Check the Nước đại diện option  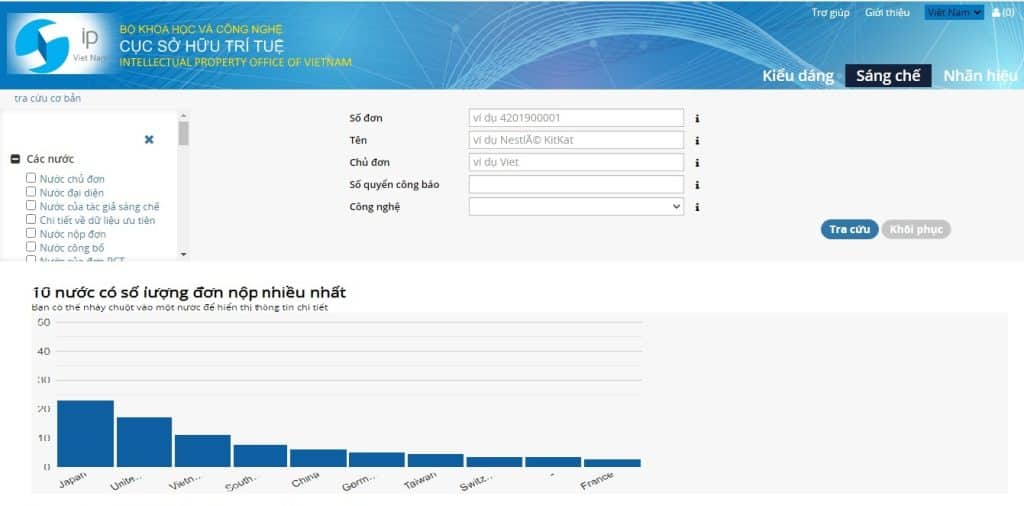[31, 192]
